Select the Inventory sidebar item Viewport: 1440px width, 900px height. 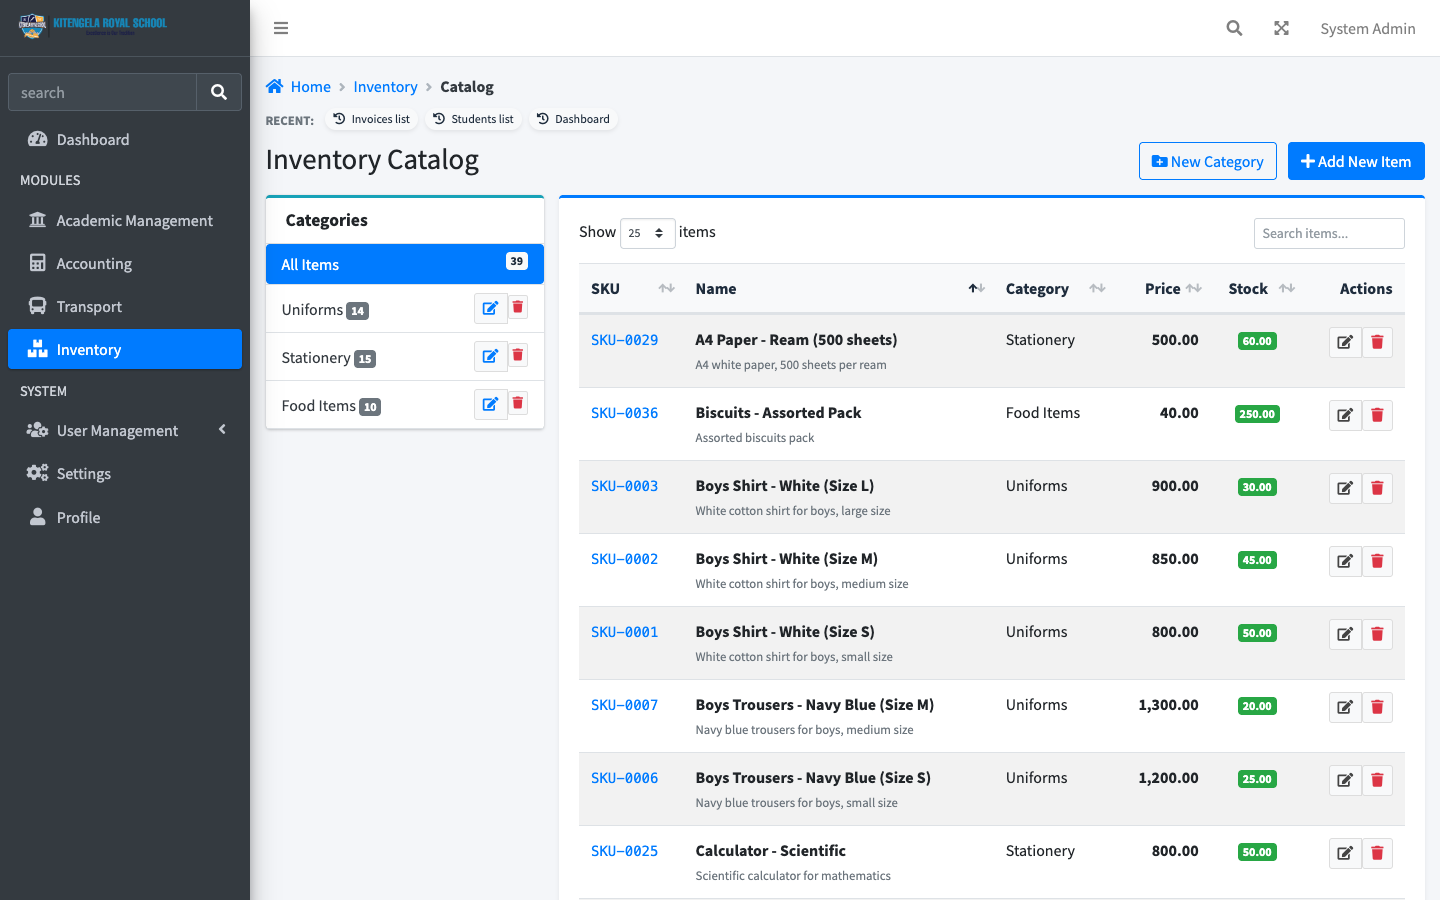click(125, 349)
